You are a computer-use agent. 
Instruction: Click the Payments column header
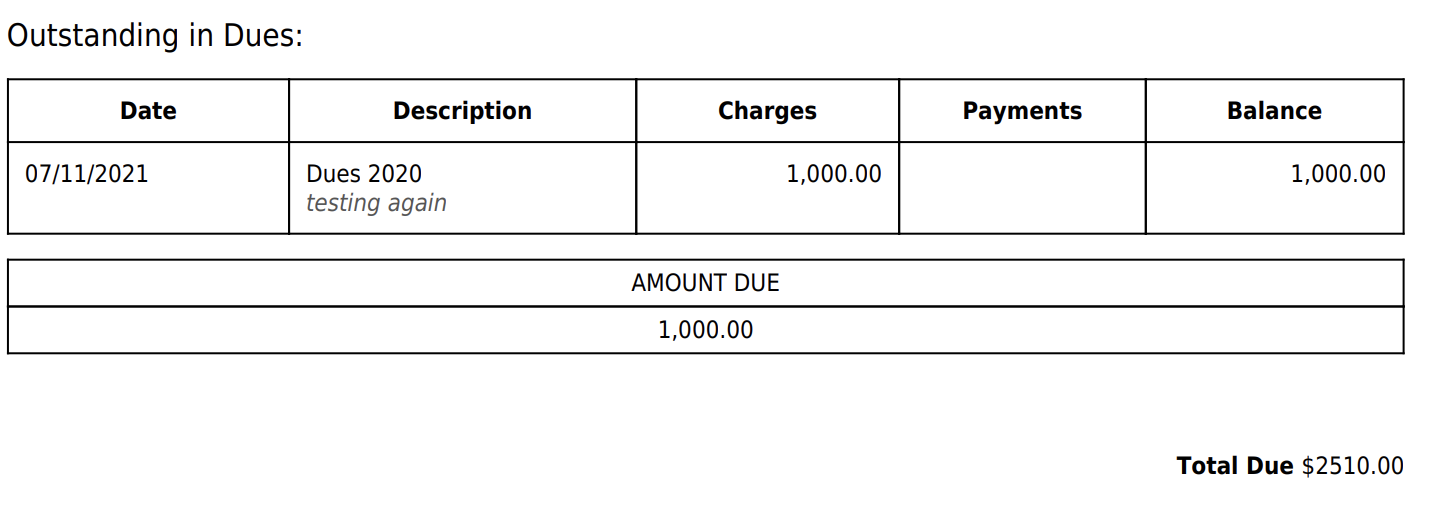[x=1022, y=111]
